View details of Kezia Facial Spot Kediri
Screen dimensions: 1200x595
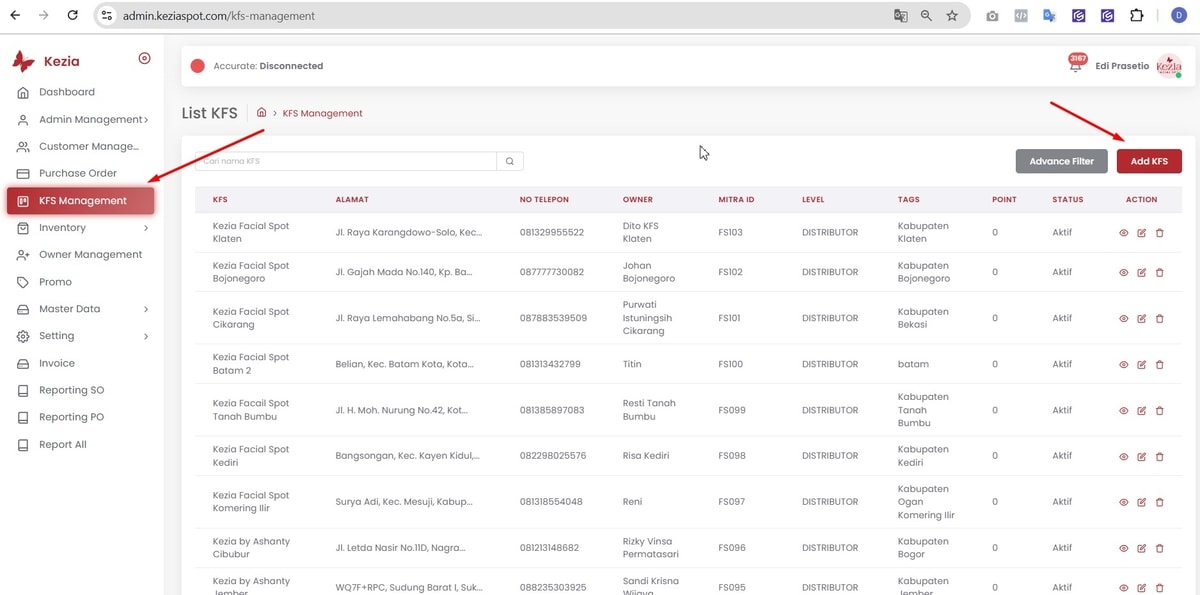tap(1123, 456)
